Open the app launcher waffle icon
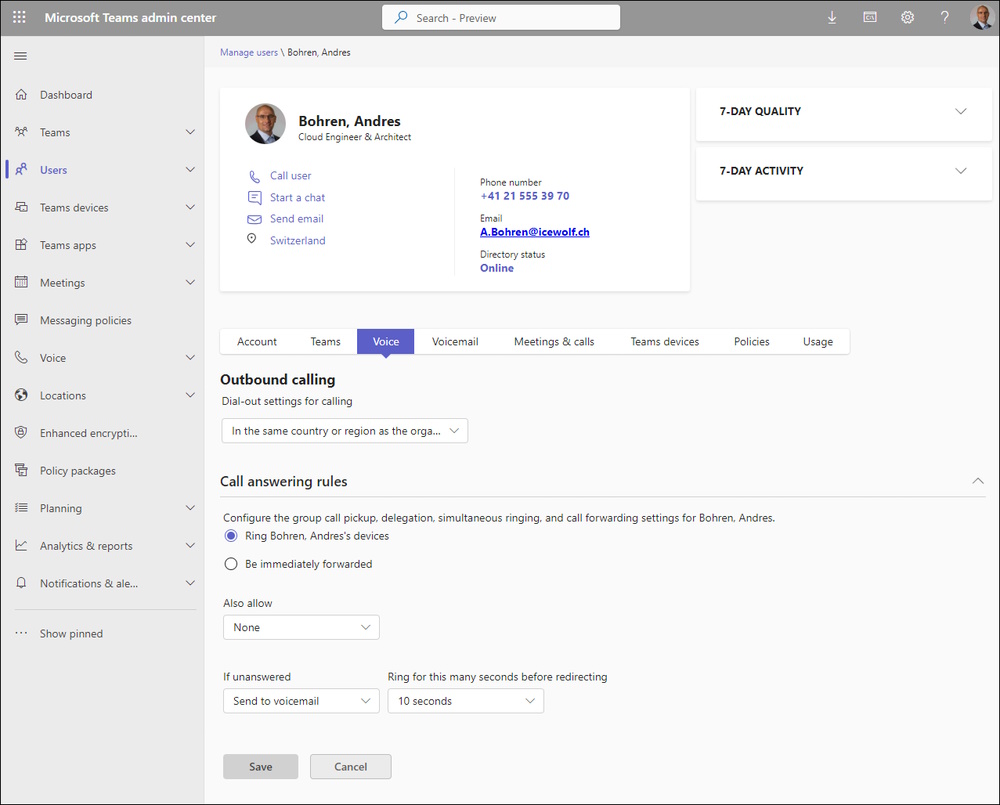The height and width of the screenshot is (805, 1000). pyautogui.click(x=20, y=17)
